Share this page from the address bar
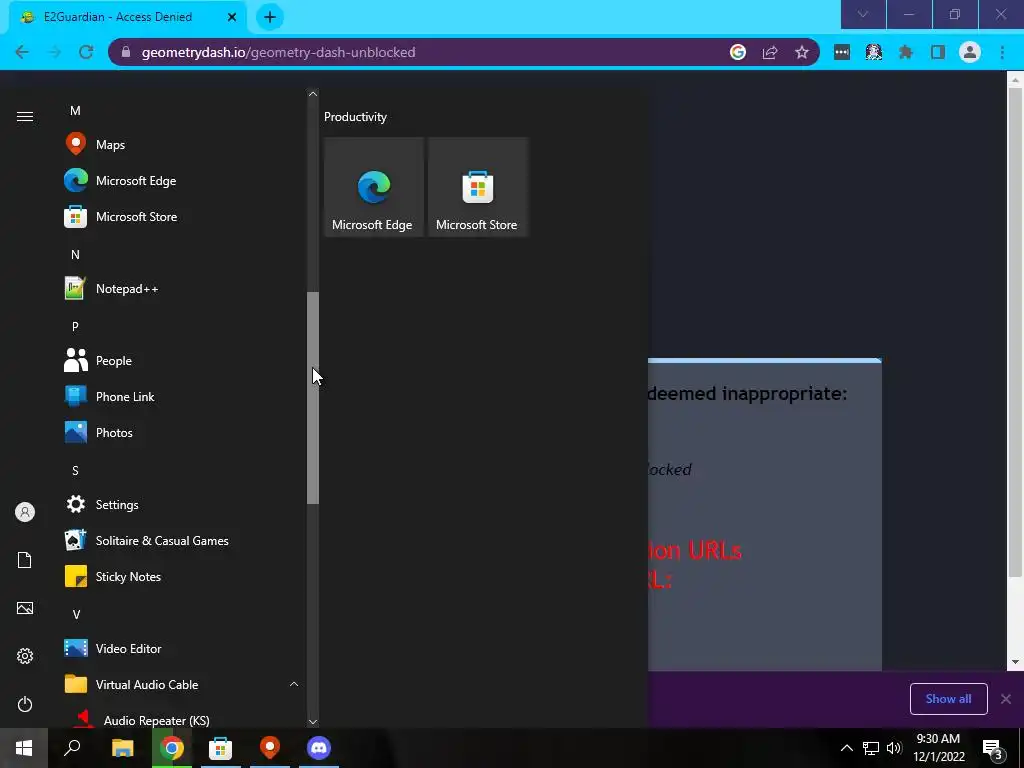 coord(770,52)
